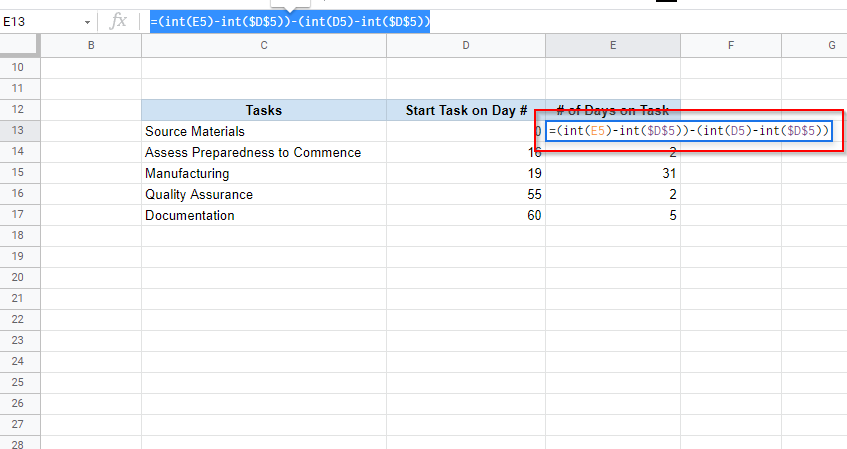Select column F header
The width and height of the screenshot is (847, 449).
click(731, 46)
